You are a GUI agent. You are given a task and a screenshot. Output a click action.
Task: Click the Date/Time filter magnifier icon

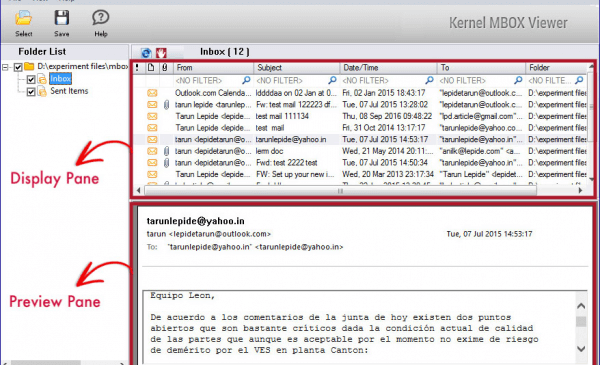pos(429,80)
